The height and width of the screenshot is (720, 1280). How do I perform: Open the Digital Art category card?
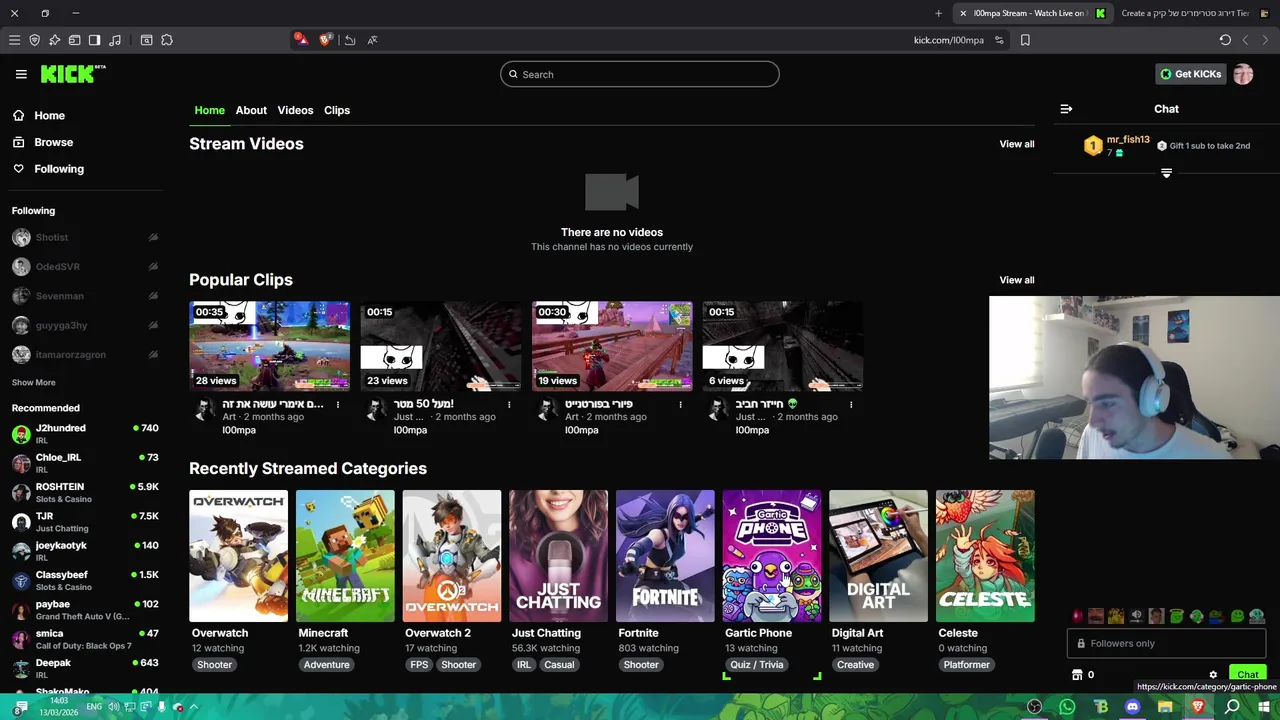click(x=878, y=556)
